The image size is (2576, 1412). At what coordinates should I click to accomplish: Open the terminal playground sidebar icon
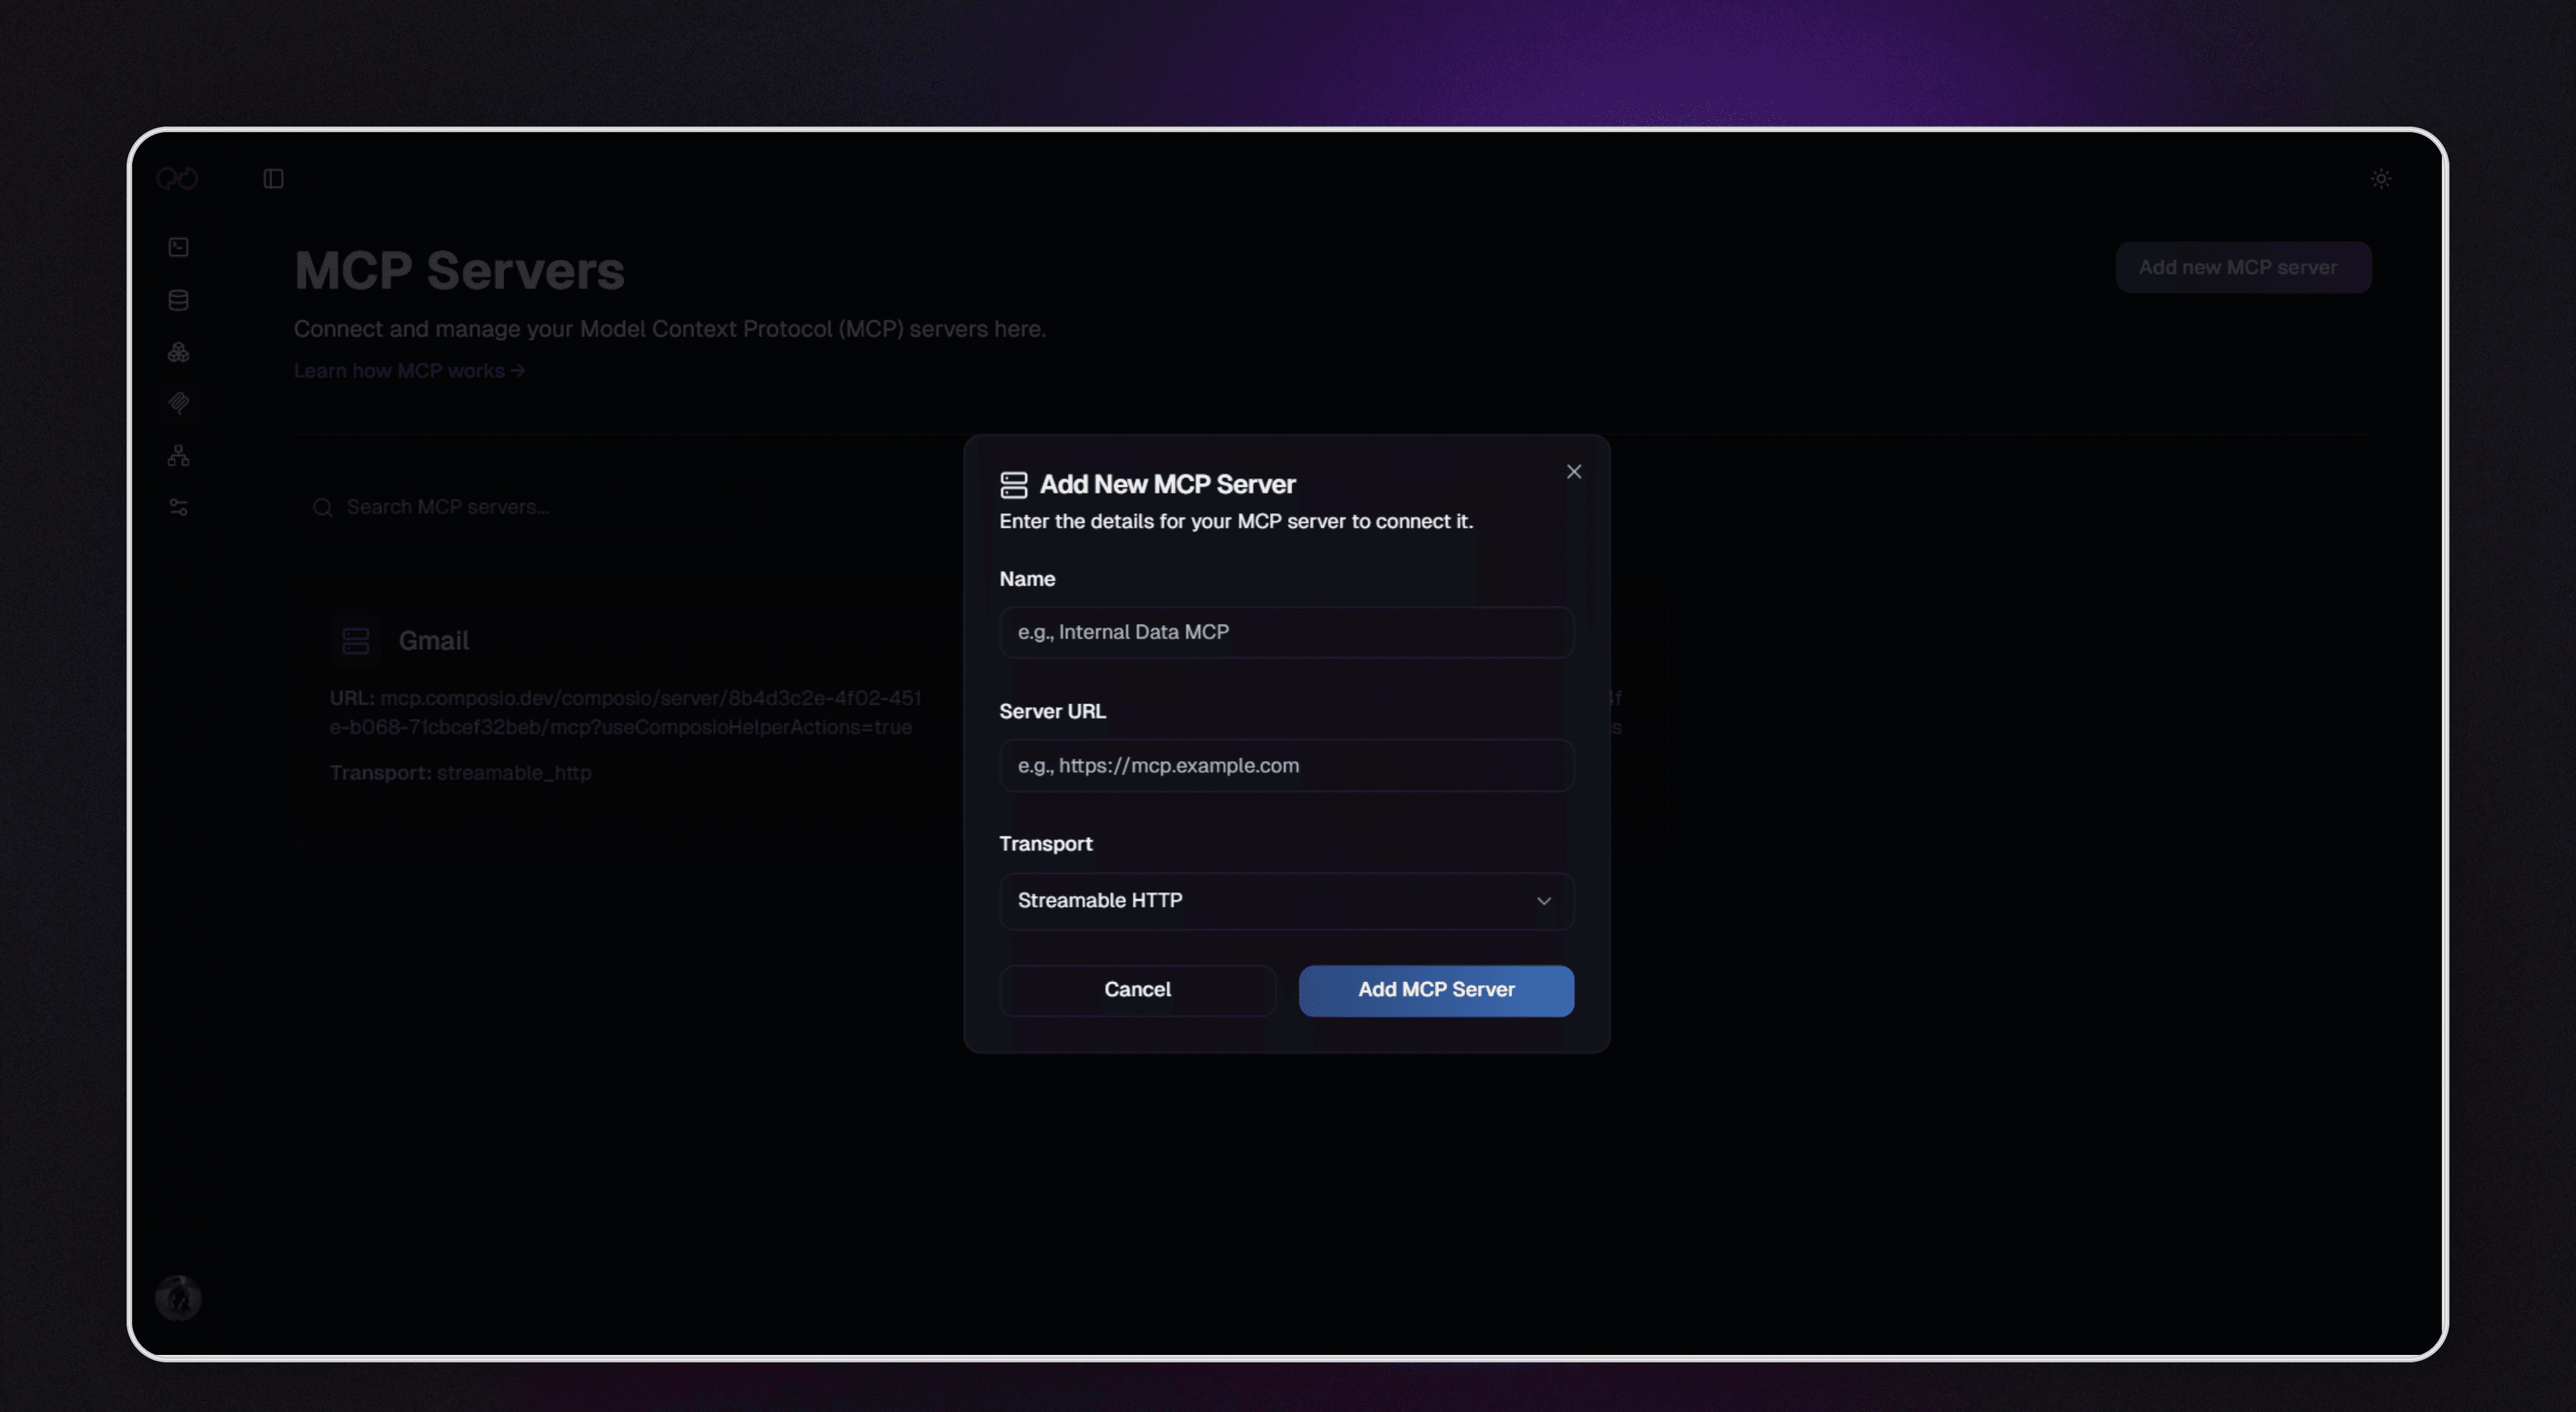coord(179,247)
